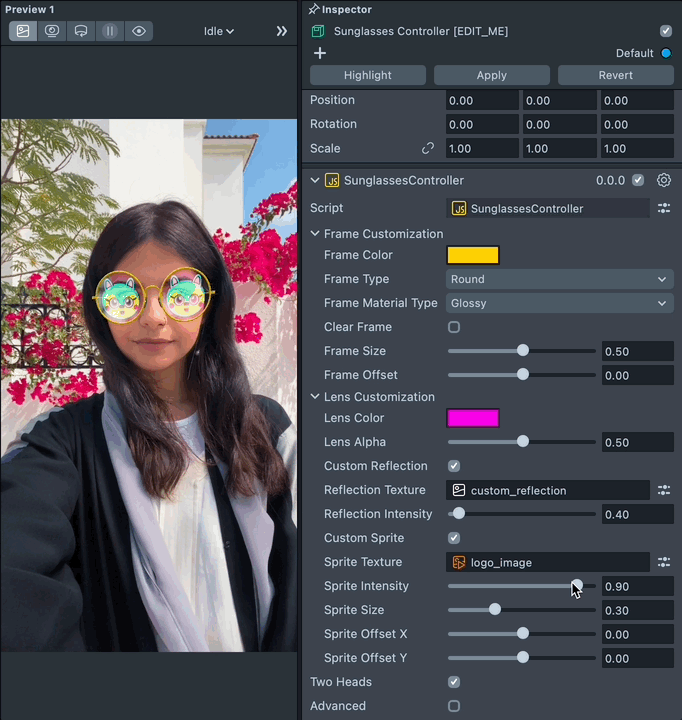682x720 pixels.
Task: Click the plus icon to add component
Action: point(320,53)
